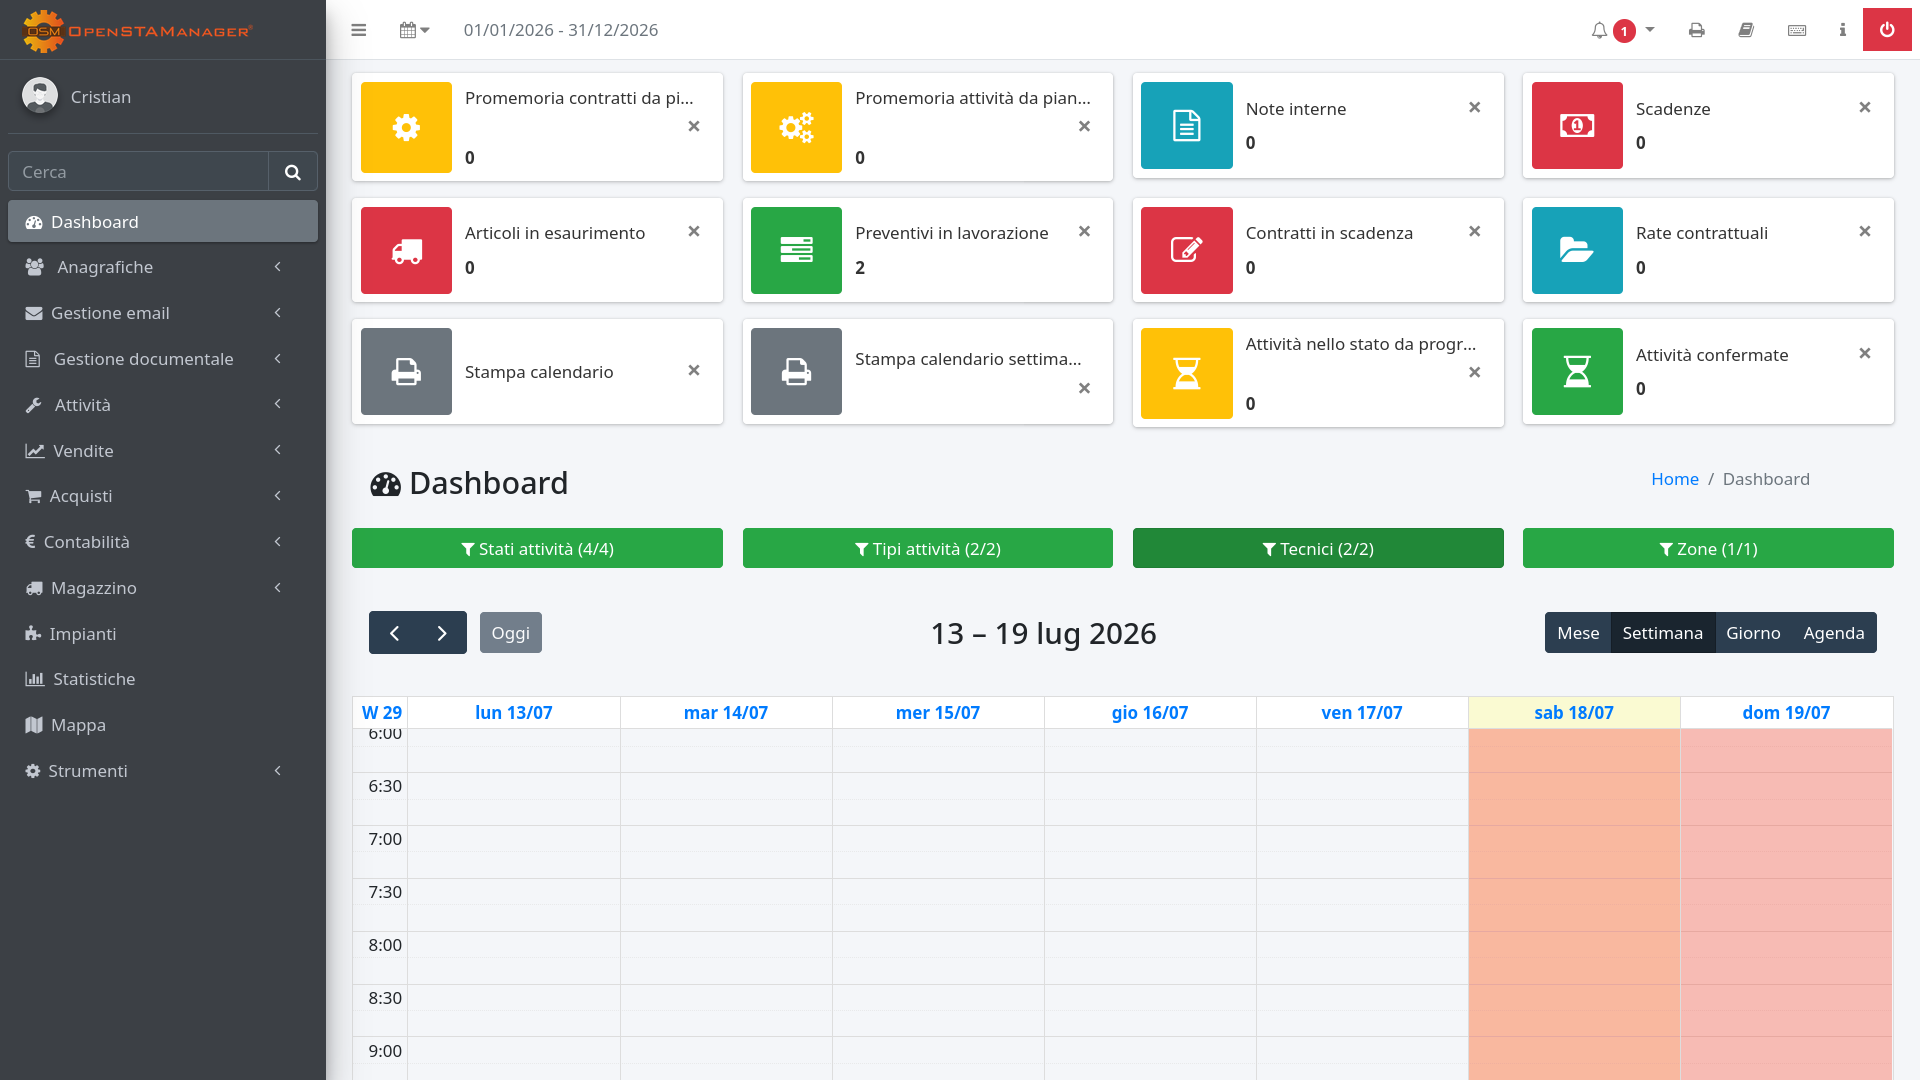This screenshot has height=1080, width=1920.
Task: Open the Stati attività filter
Action: pyautogui.click(x=537, y=548)
